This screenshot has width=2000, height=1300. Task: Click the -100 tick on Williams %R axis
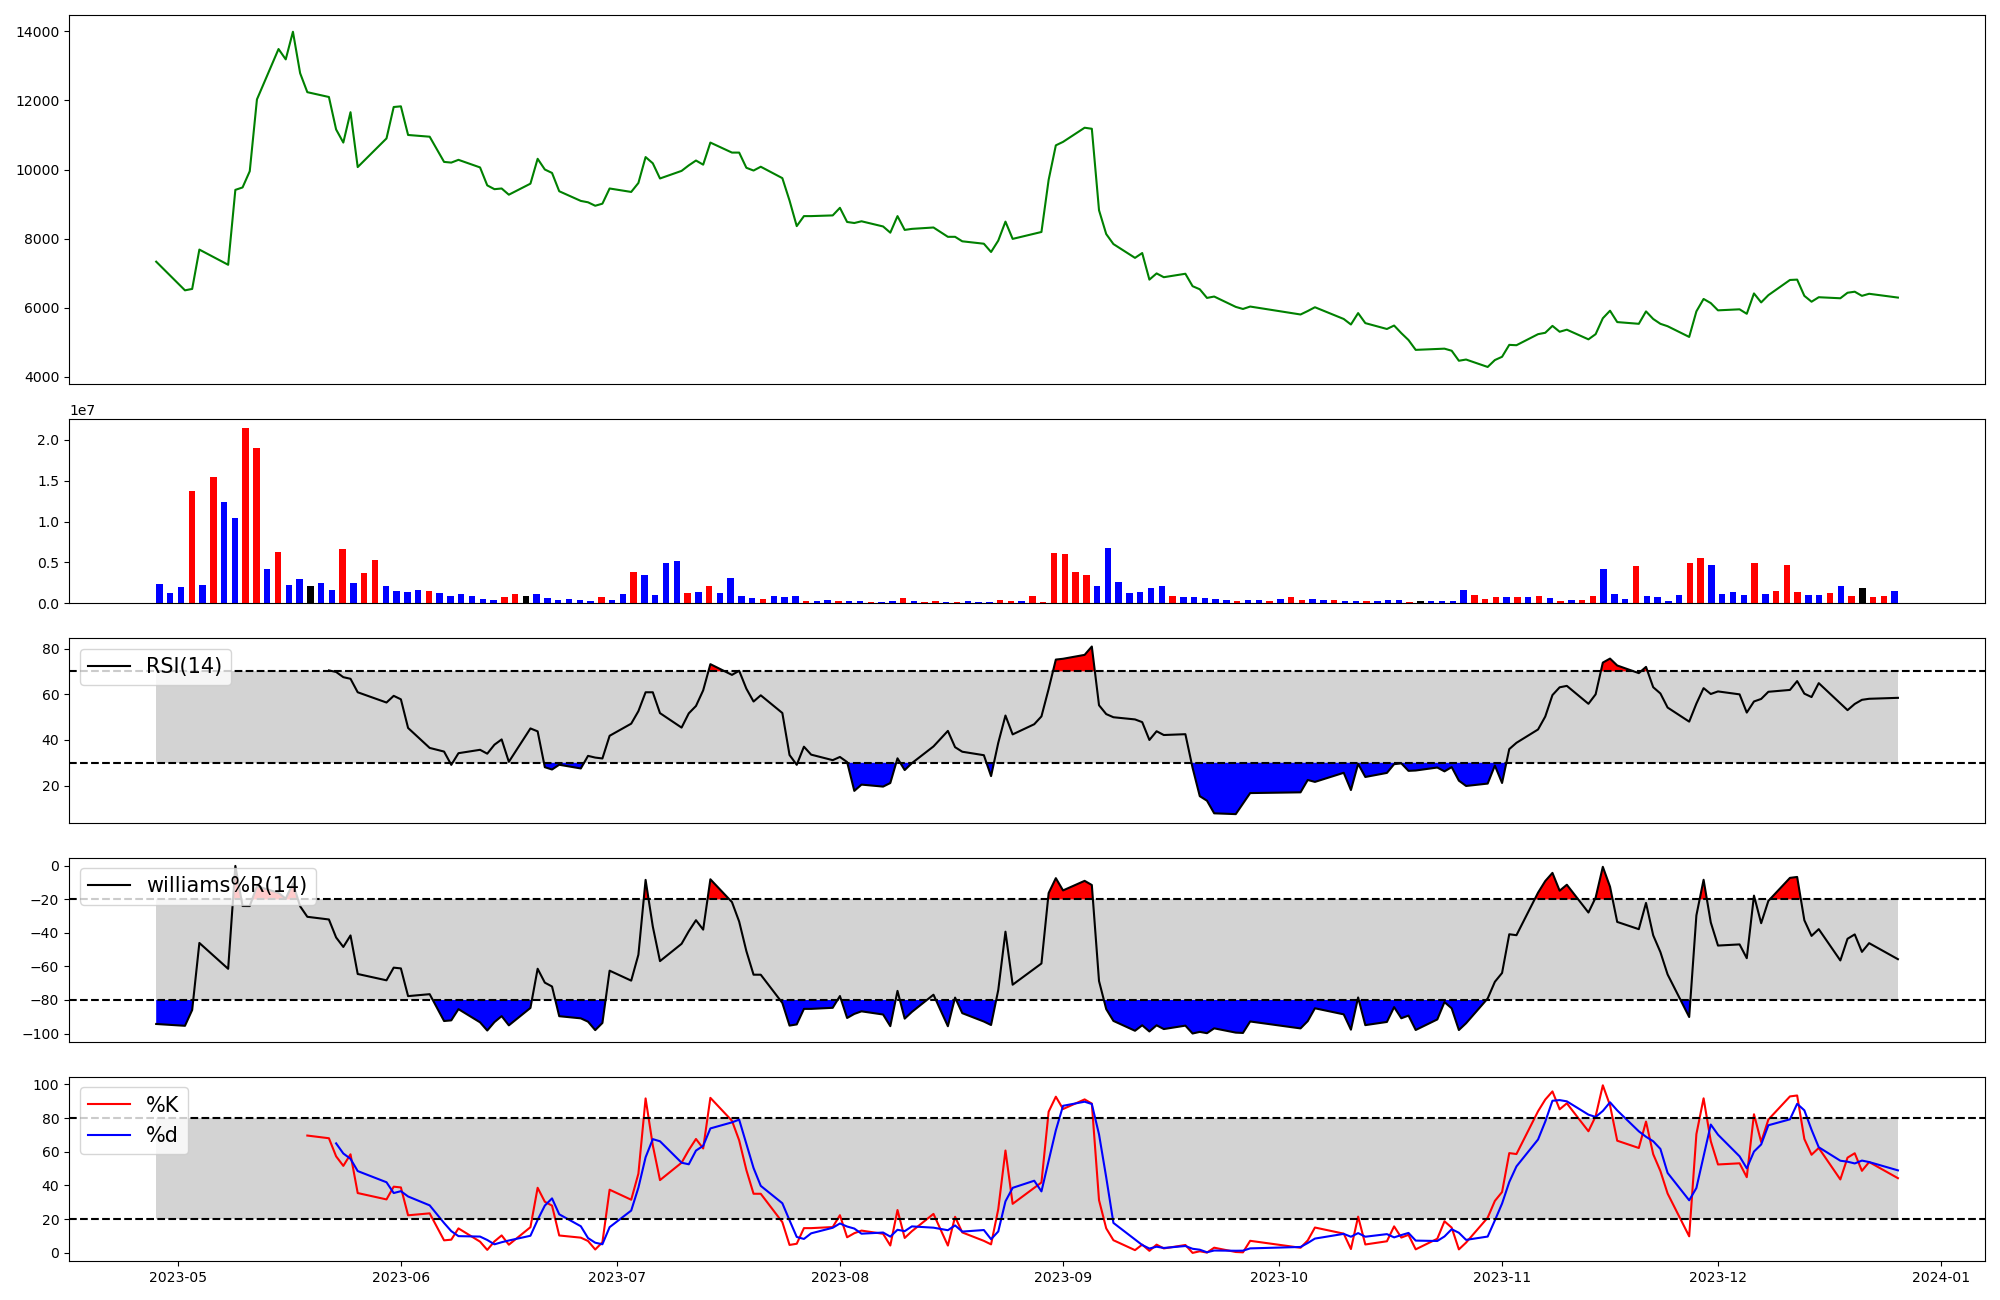pos(41,1034)
